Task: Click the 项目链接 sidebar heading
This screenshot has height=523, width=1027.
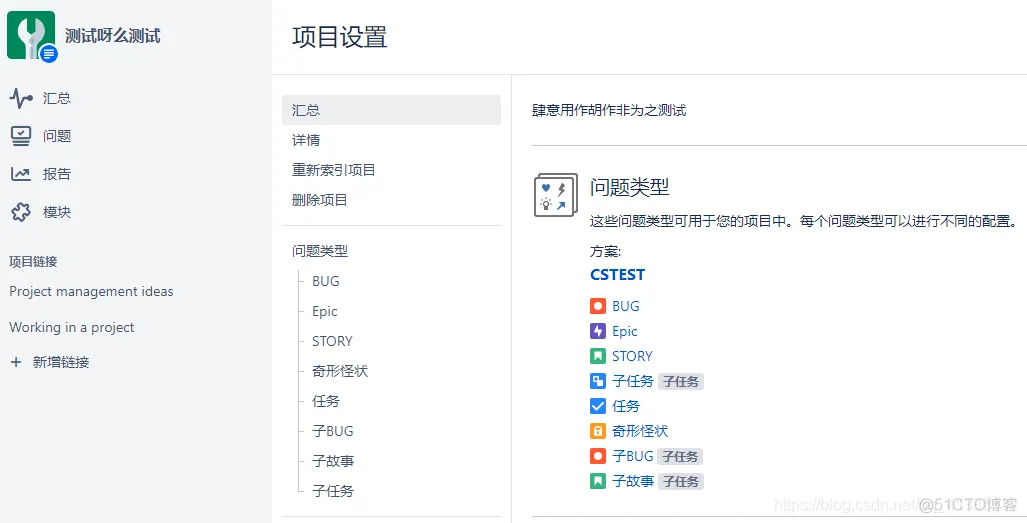Action: (33, 261)
